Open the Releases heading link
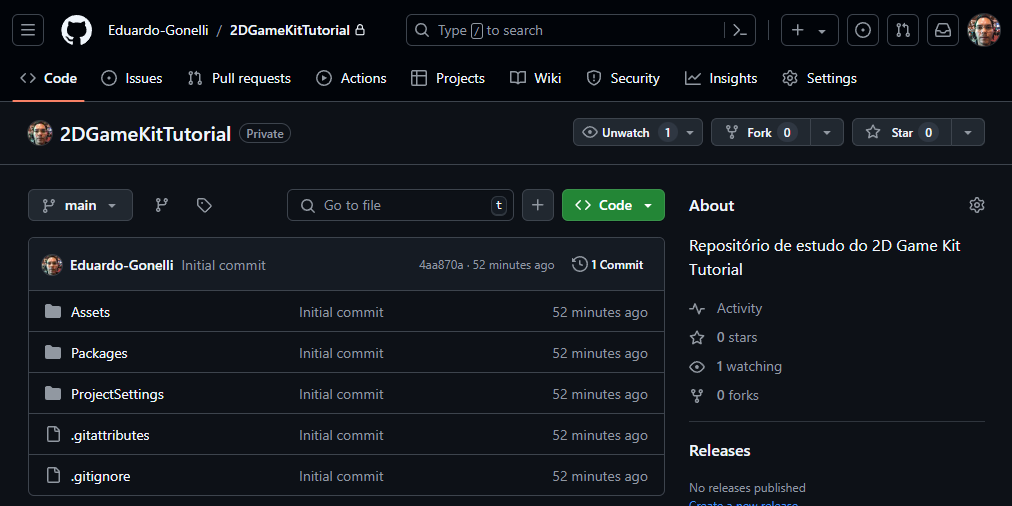Screen dimensions: 1012x506 (720, 450)
